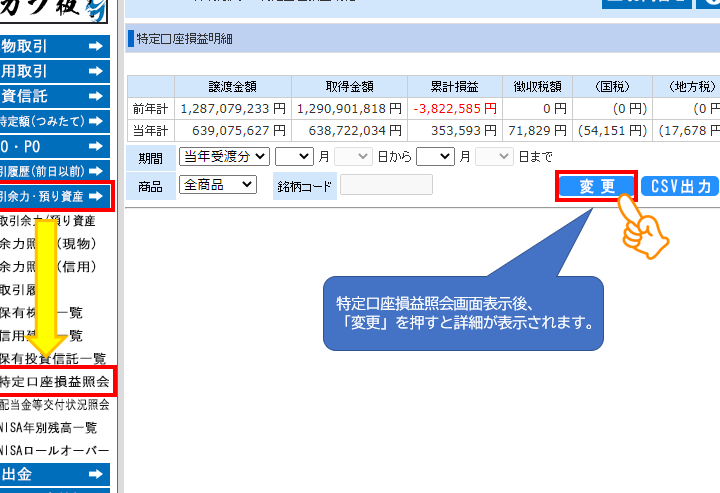Open the disabled start day dropdown
The height and width of the screenshot is (493, 720).
(353, 156)
